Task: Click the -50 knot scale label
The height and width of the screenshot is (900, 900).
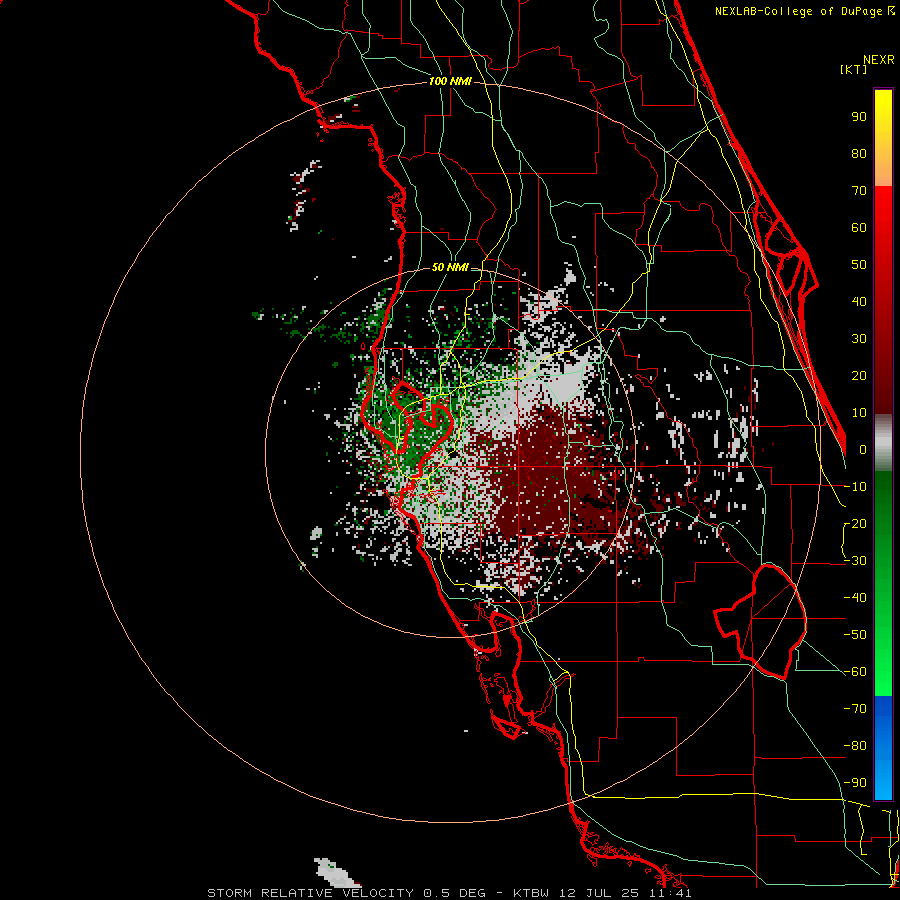Action: [x=855, y=635]
